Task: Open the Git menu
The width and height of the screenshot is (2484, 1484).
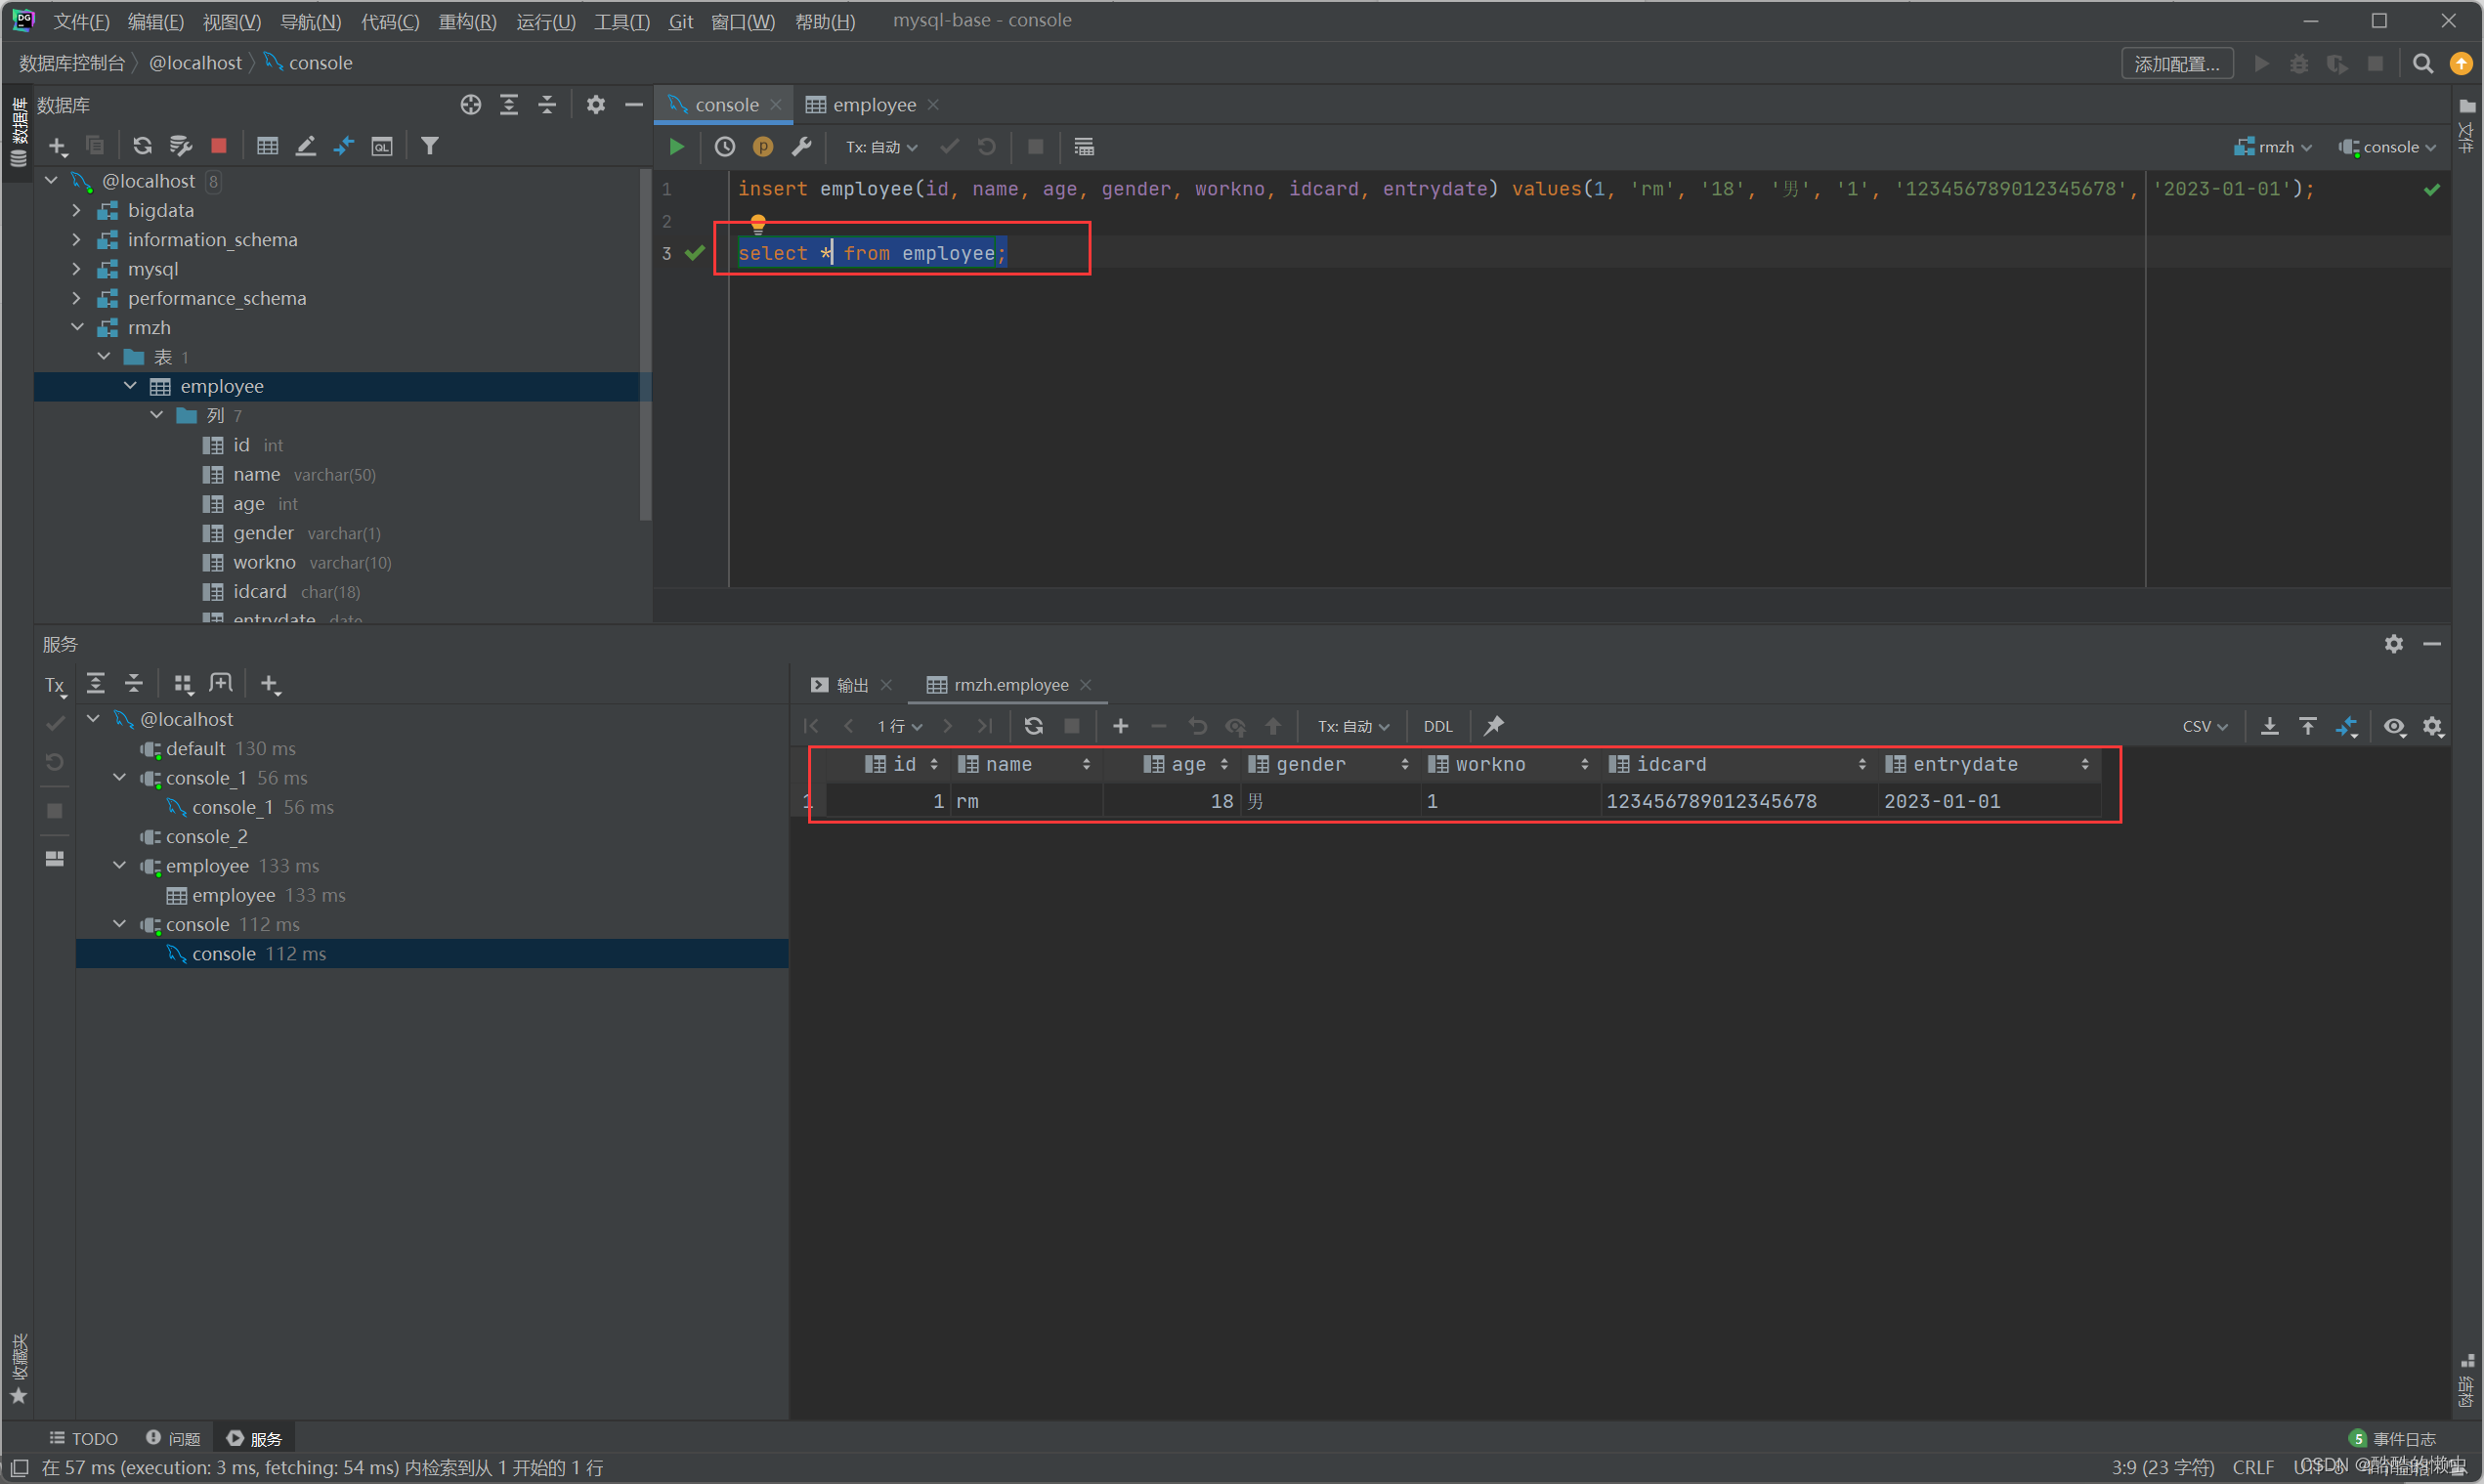Action: (x=680, y=21)
